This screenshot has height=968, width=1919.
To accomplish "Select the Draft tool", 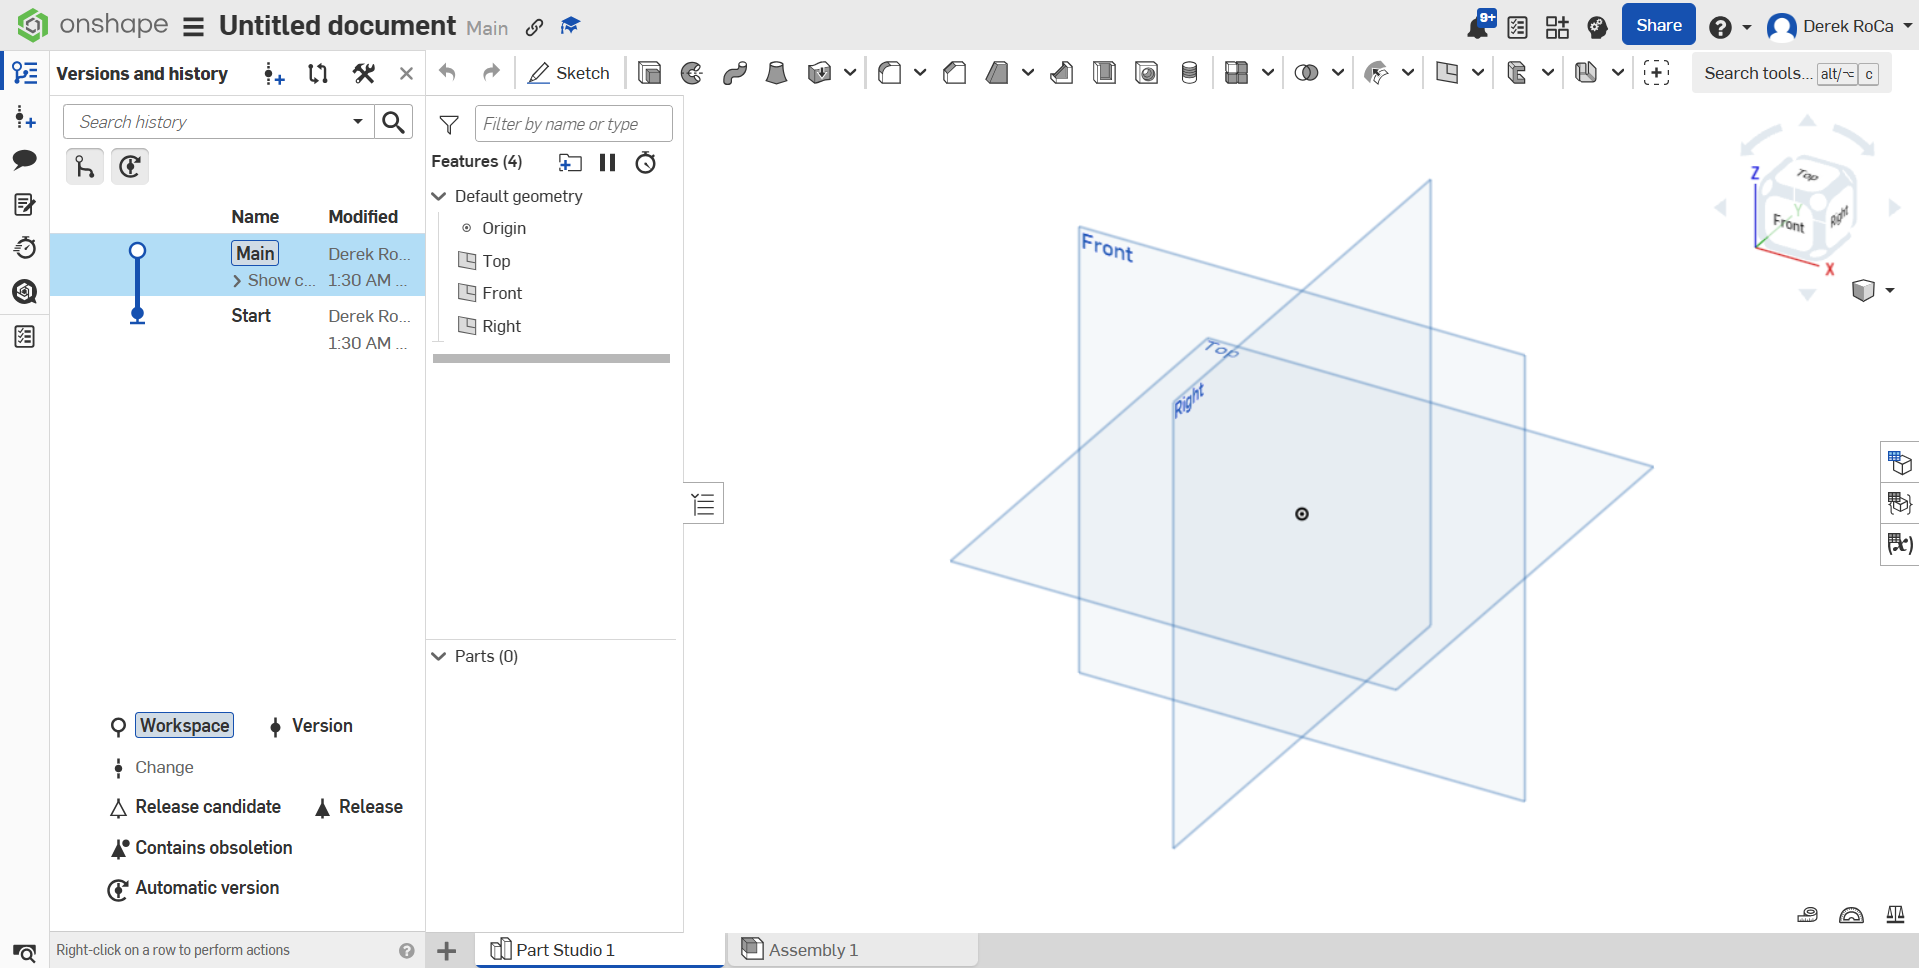I will pyautogui.click(x=997, y=73).
